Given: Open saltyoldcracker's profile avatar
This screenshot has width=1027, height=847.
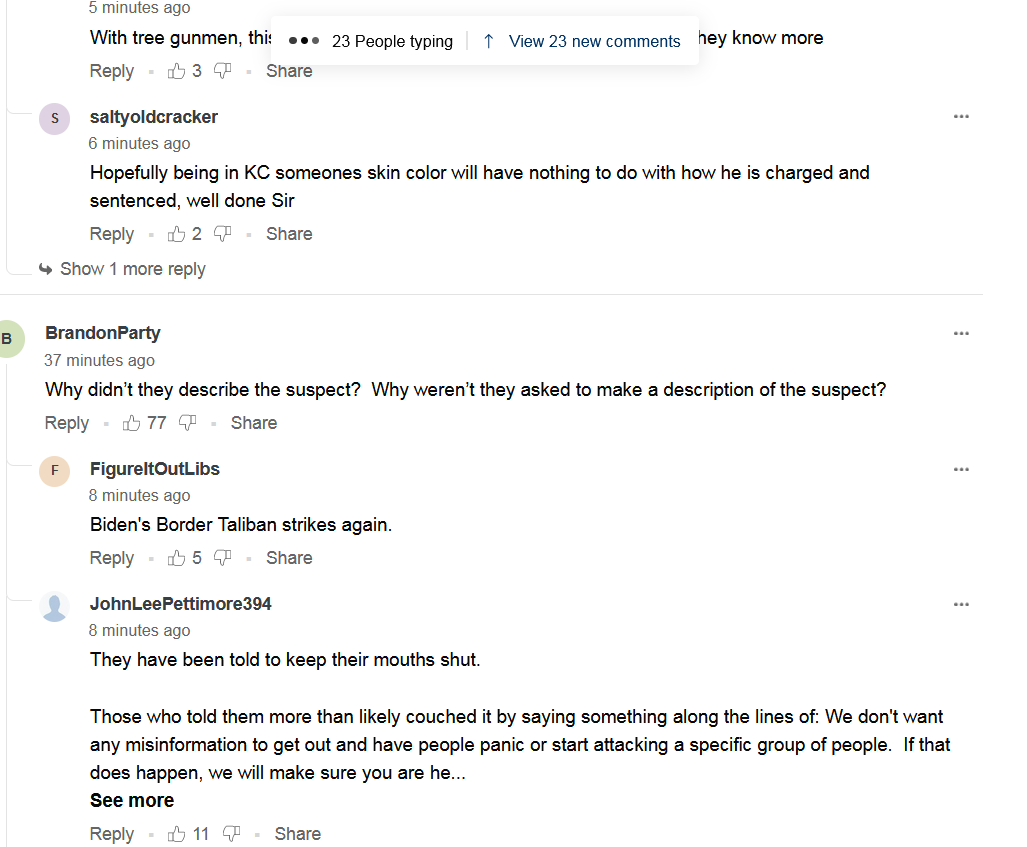Looking at the screenshot, I should tap(54, 119).
